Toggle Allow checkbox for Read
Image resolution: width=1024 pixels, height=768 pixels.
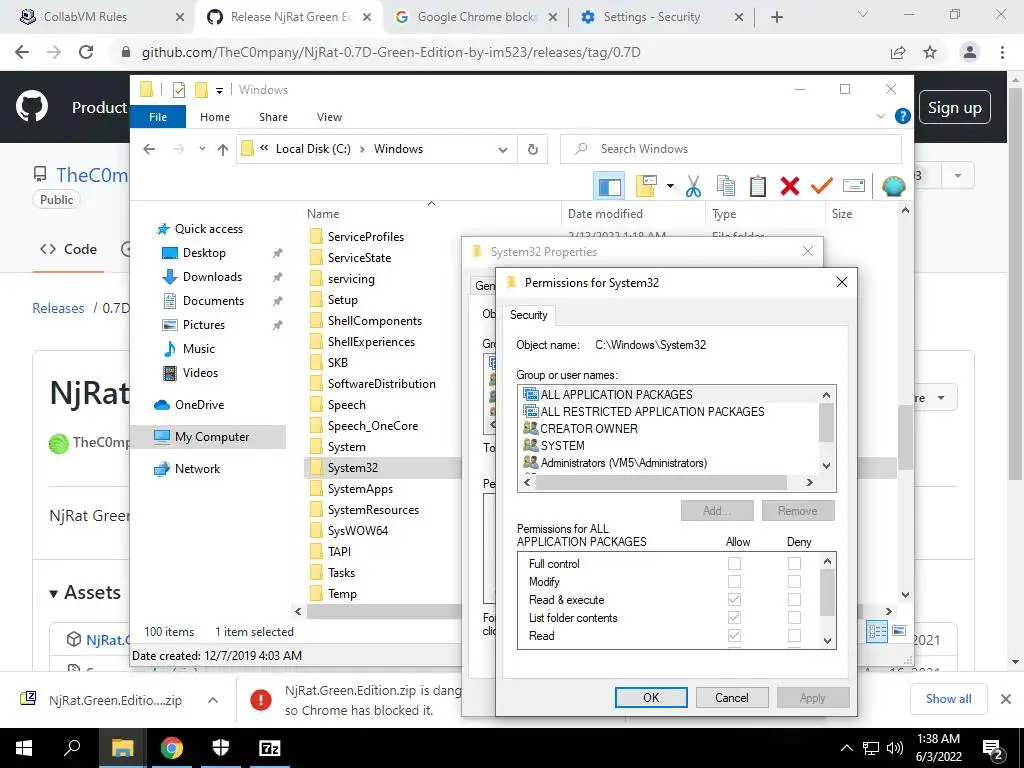pyautogui.click(x=735, y=635)
